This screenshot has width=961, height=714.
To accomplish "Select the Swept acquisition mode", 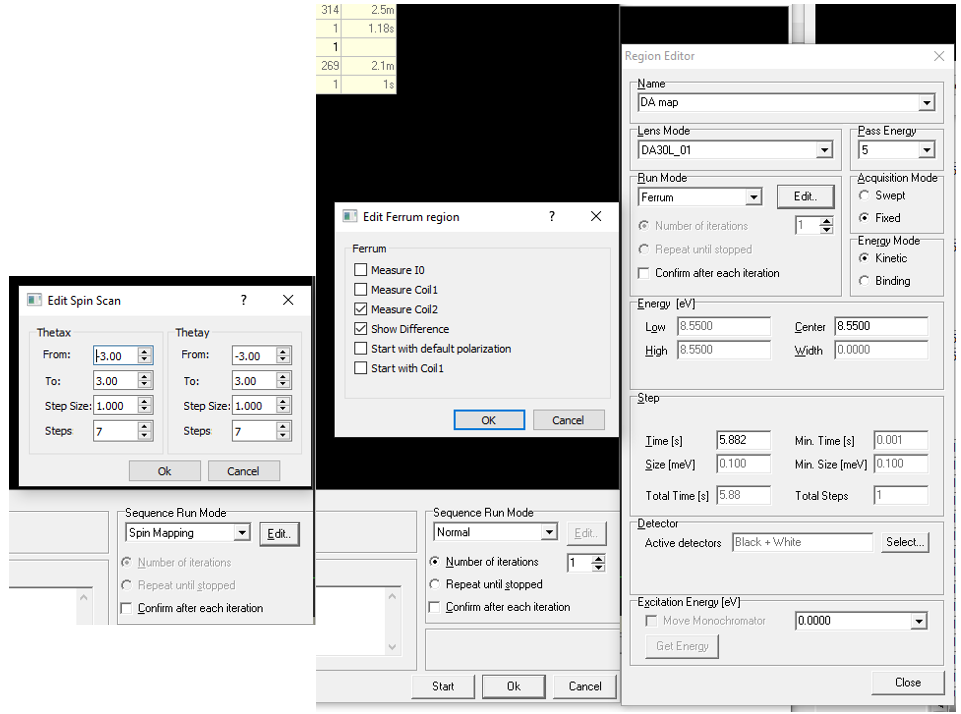I will point(865,196).
